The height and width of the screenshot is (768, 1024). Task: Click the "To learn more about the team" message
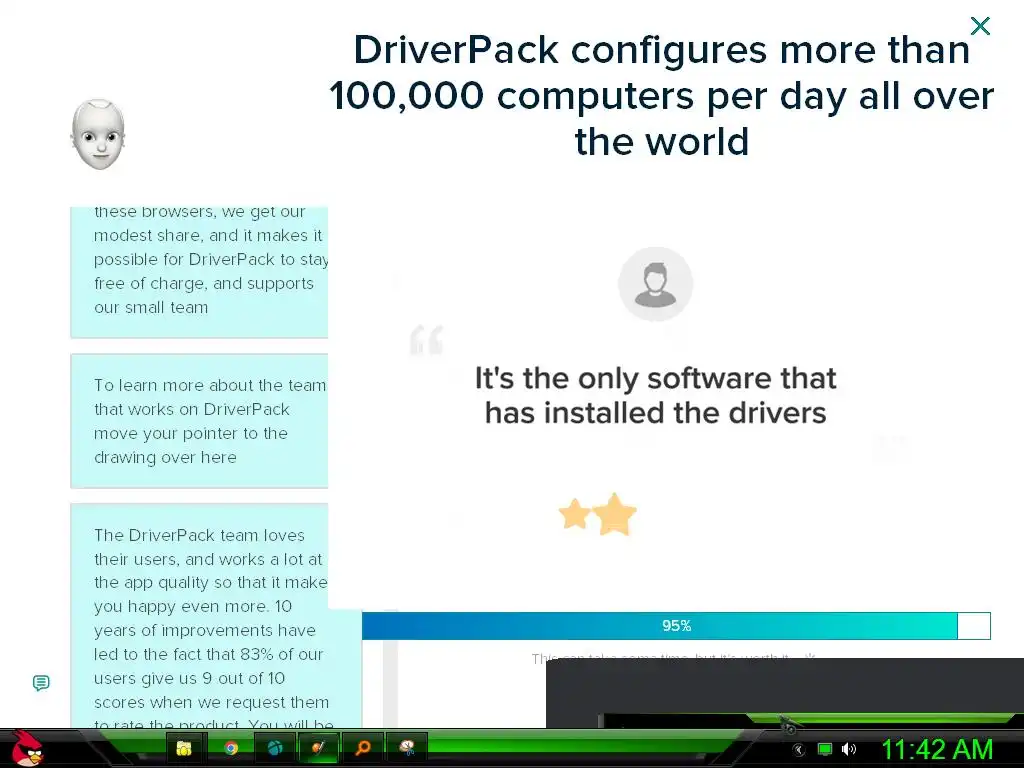click(199, 421)
